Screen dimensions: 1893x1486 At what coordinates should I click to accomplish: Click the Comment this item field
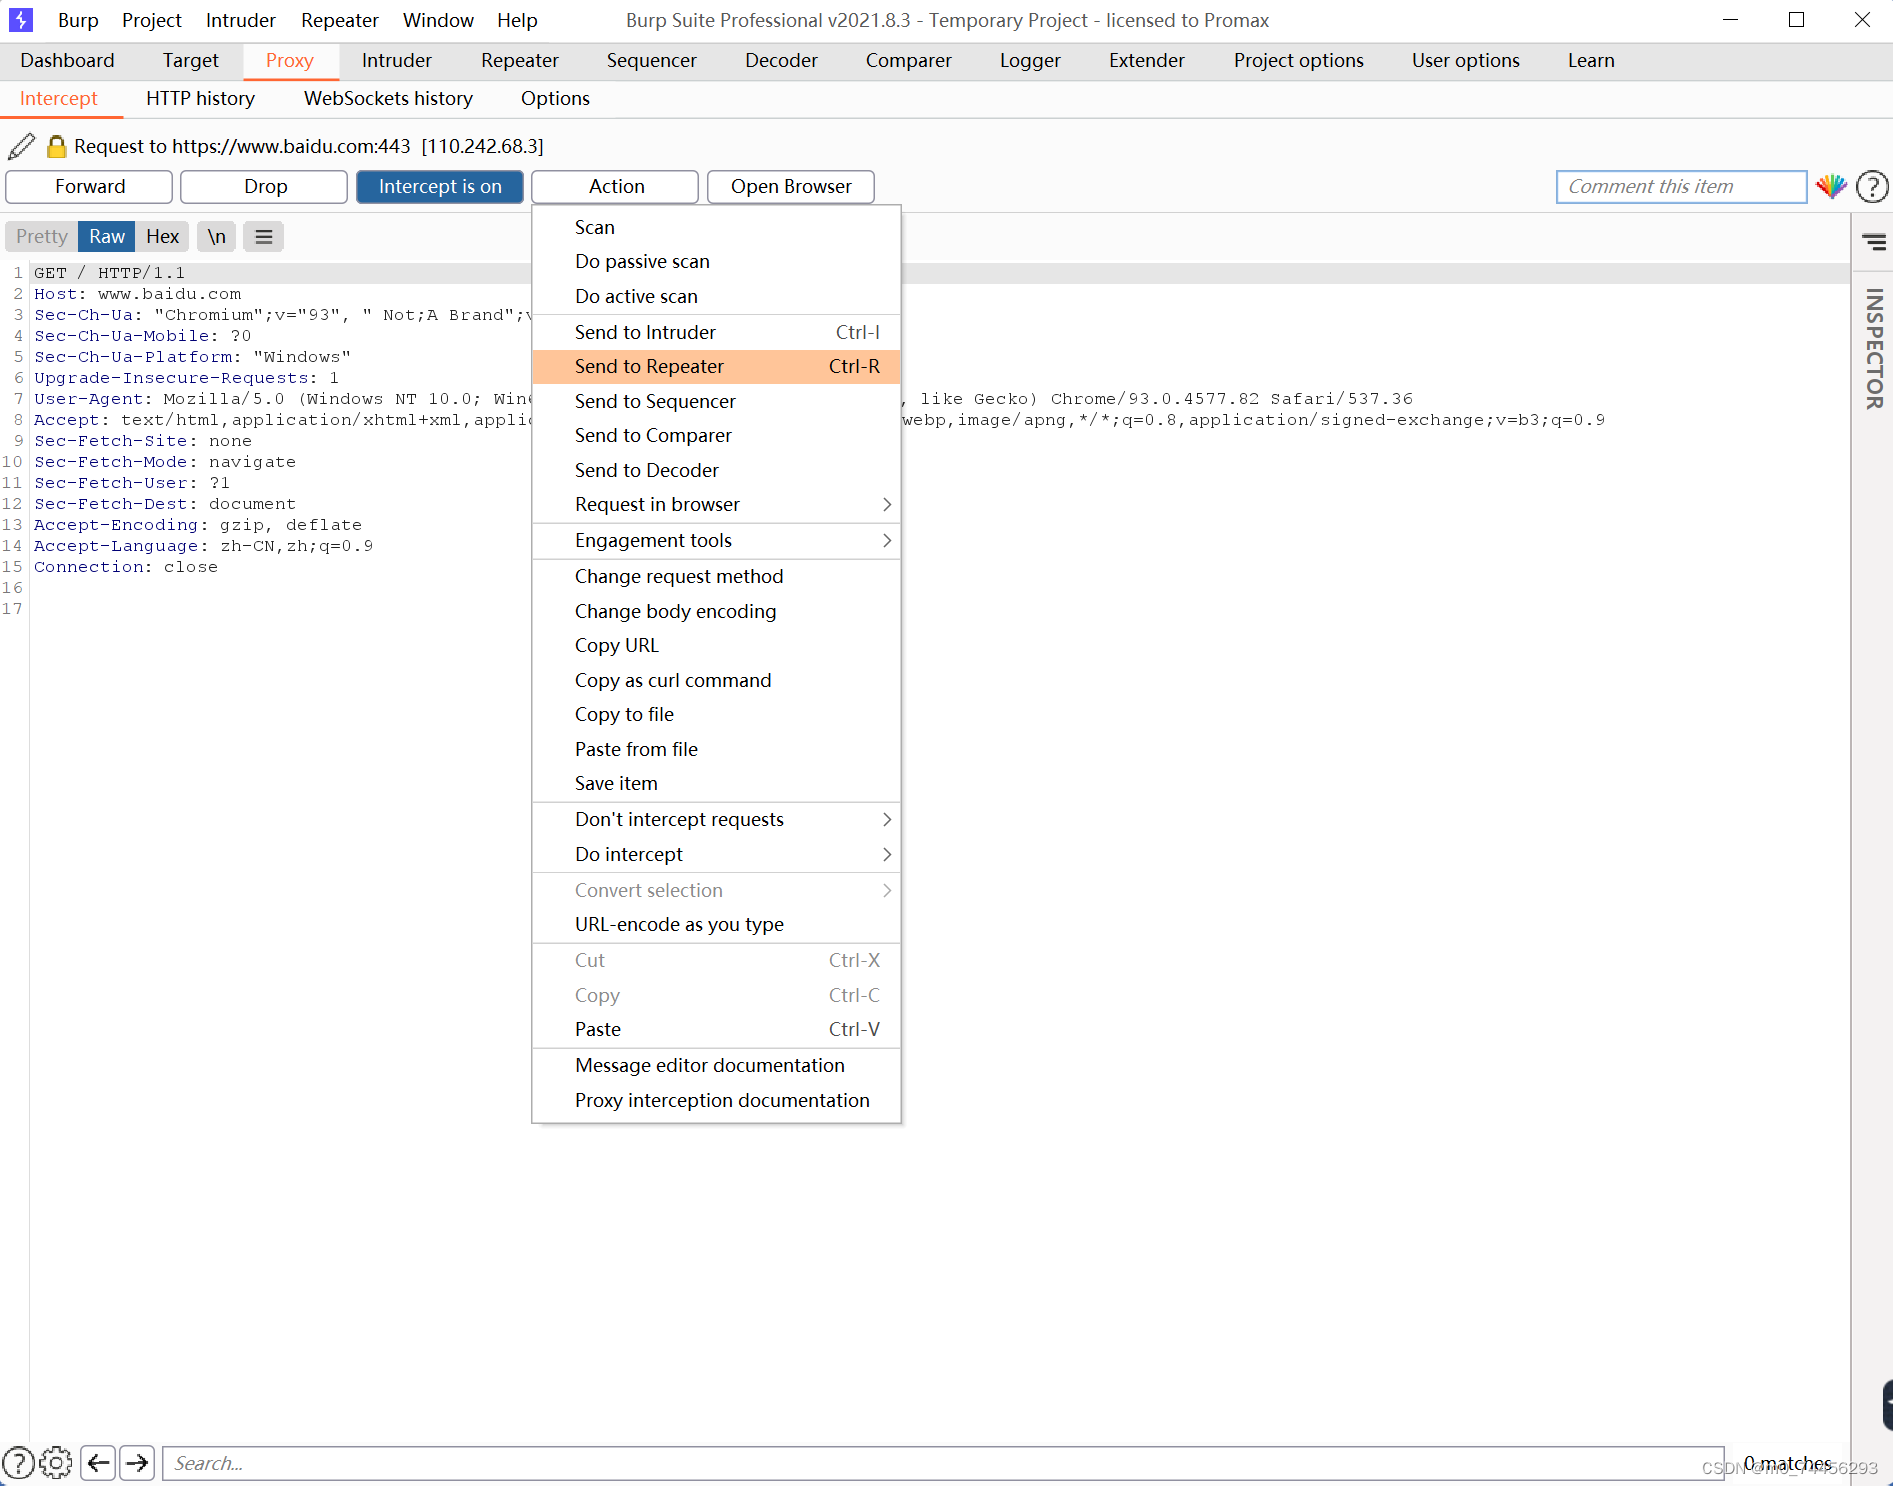click(1681, 187)
